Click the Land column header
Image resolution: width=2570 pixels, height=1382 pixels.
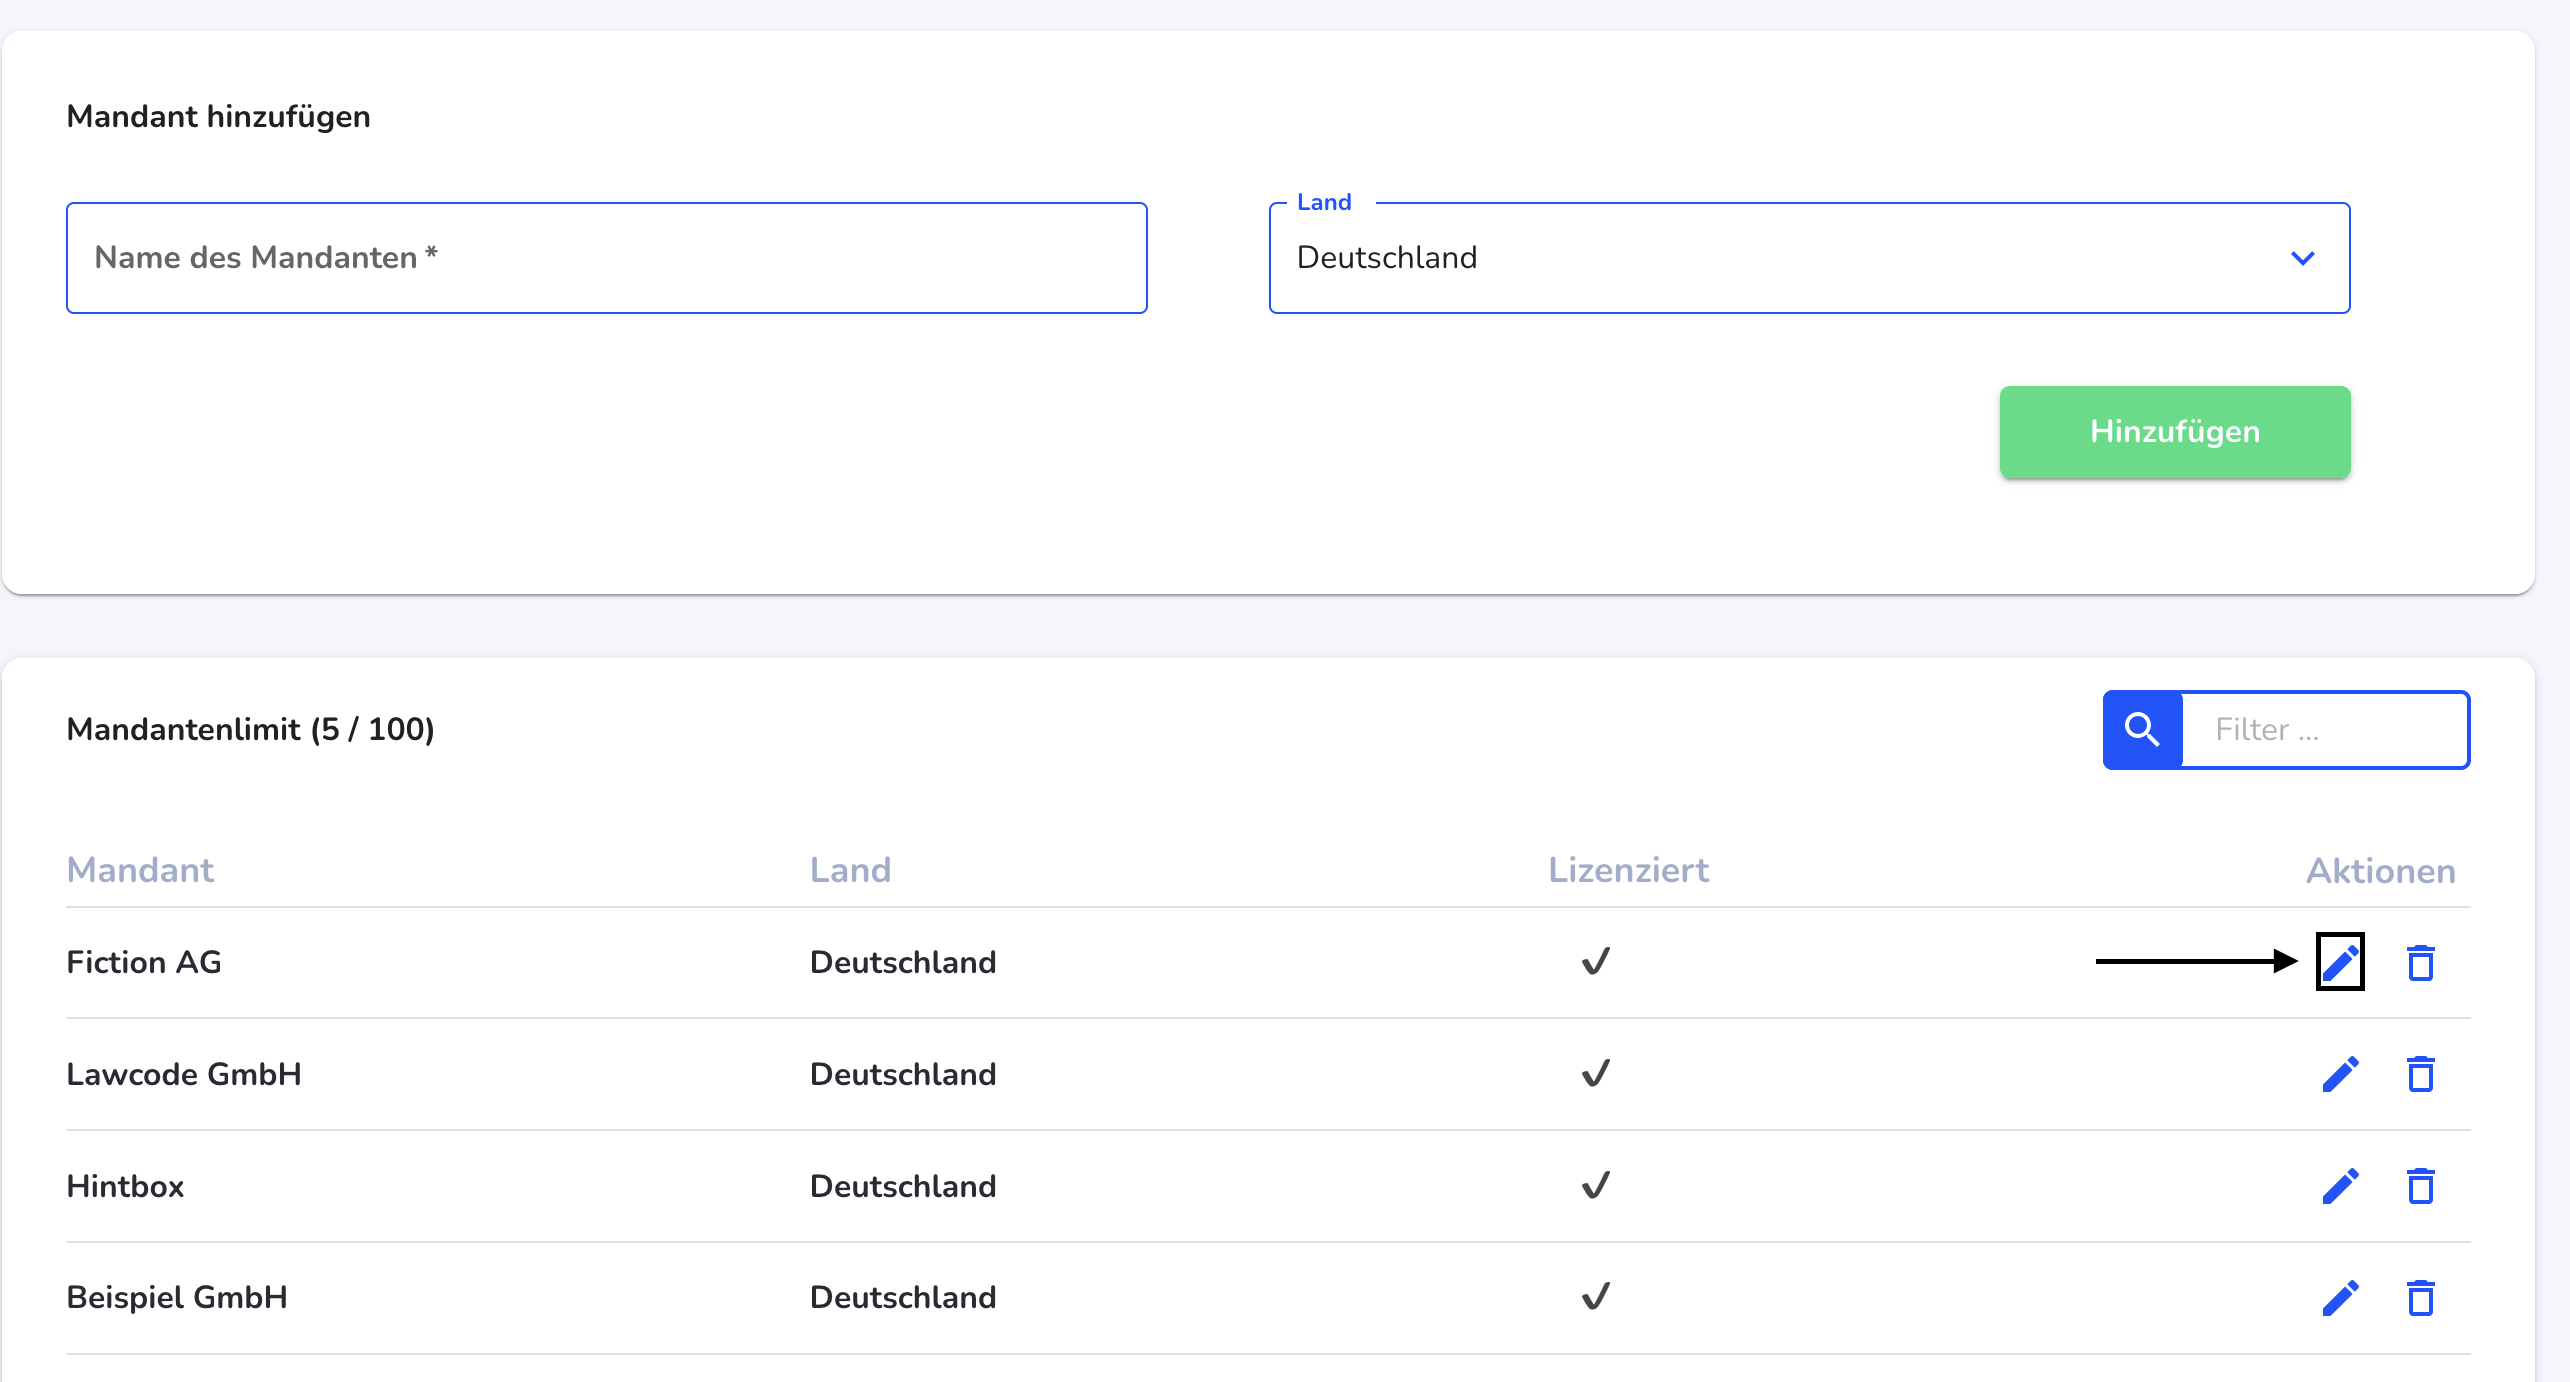tap(850, 870)
